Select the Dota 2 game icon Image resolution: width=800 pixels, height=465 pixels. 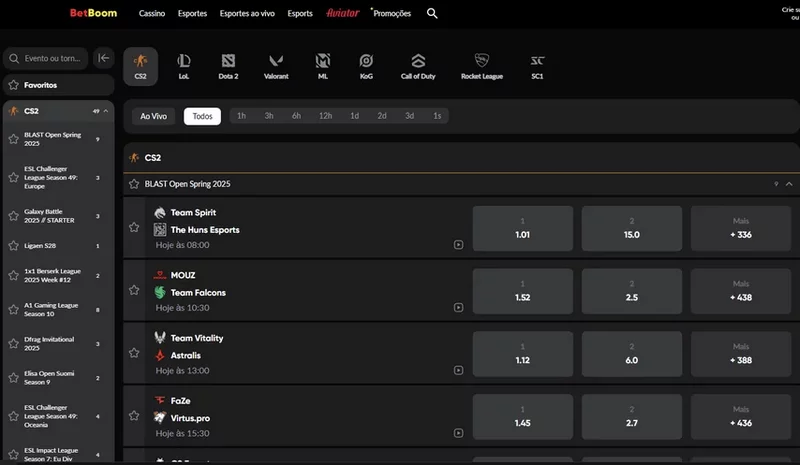point(227,66)
